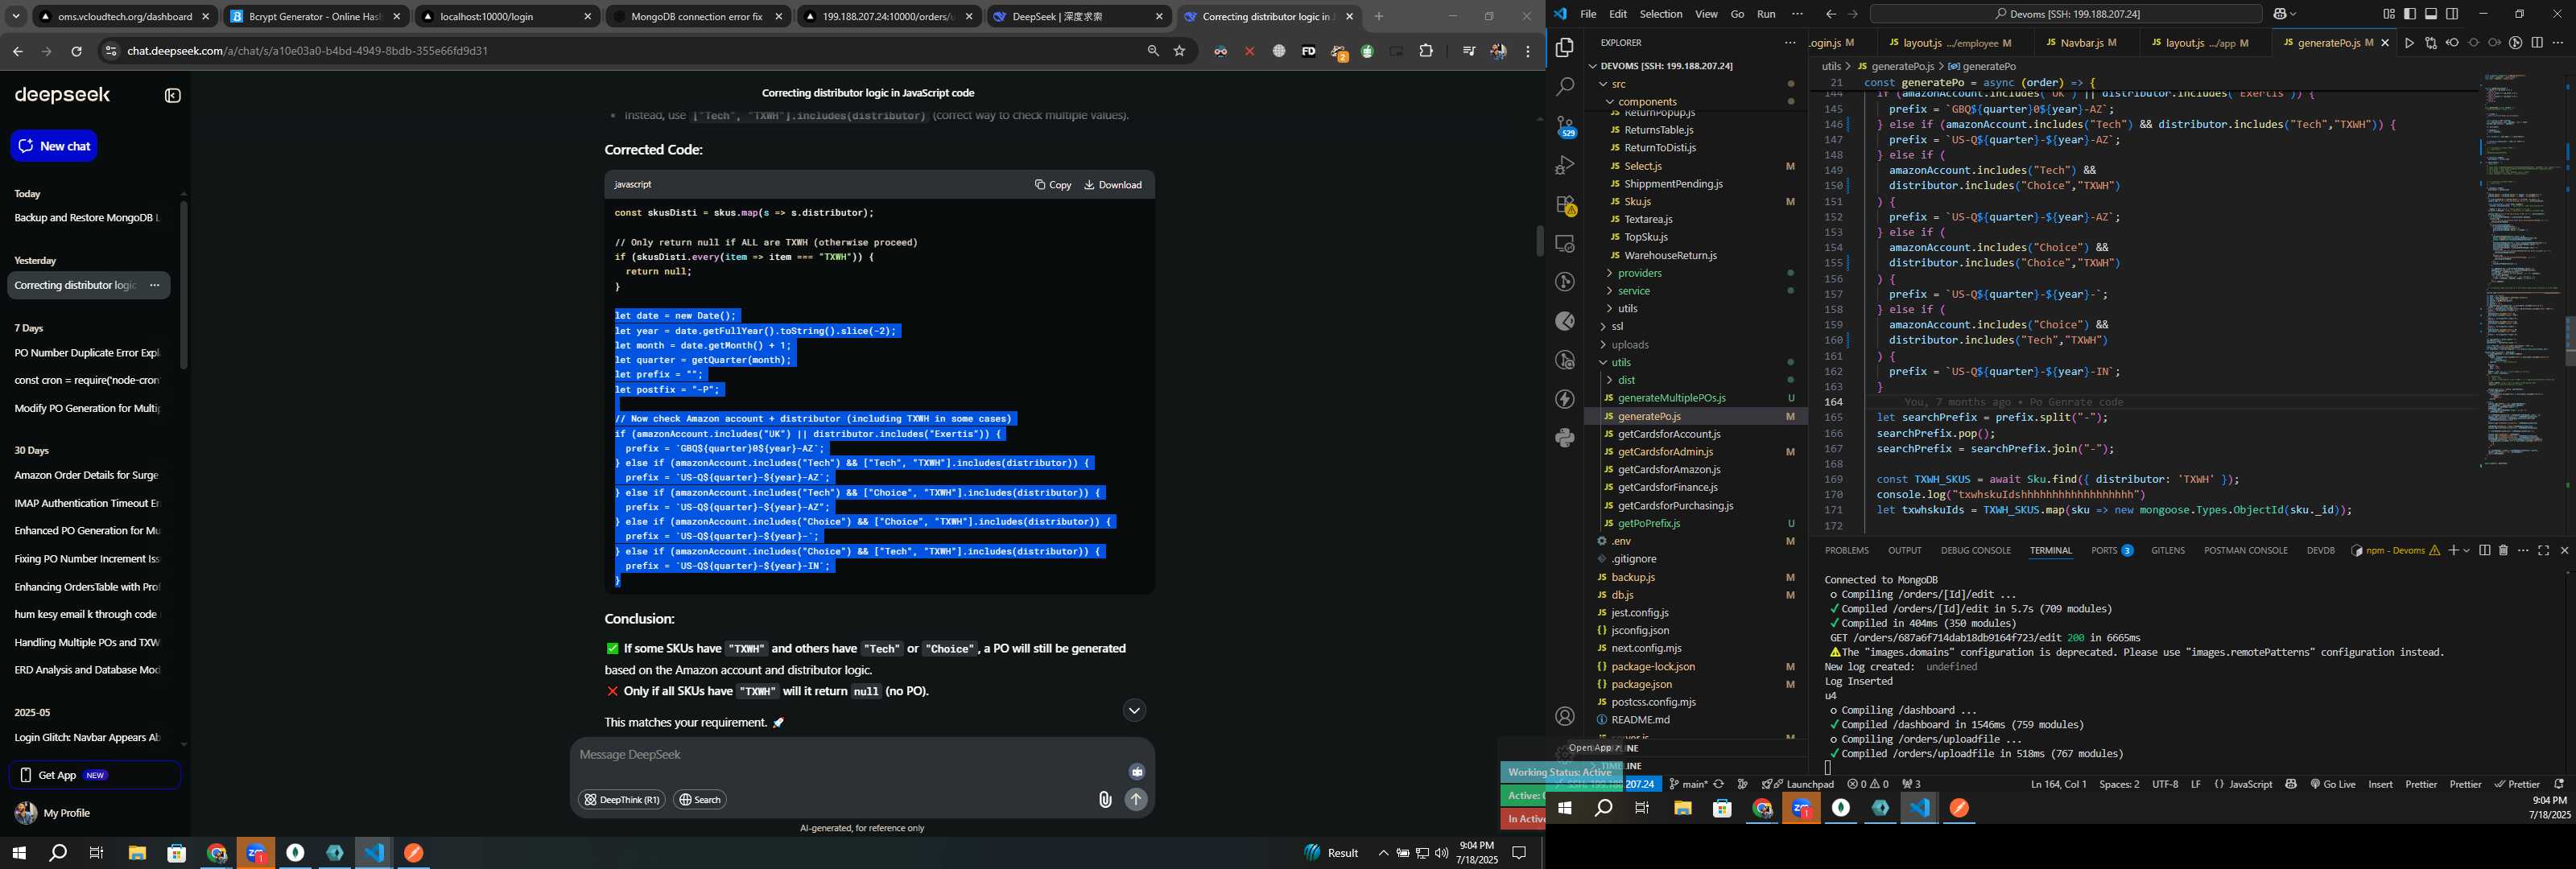This screenshot has height=869, width=2576.
Task: Toggle DeepThink (R1) mode
Action: (x=622, y=799)
